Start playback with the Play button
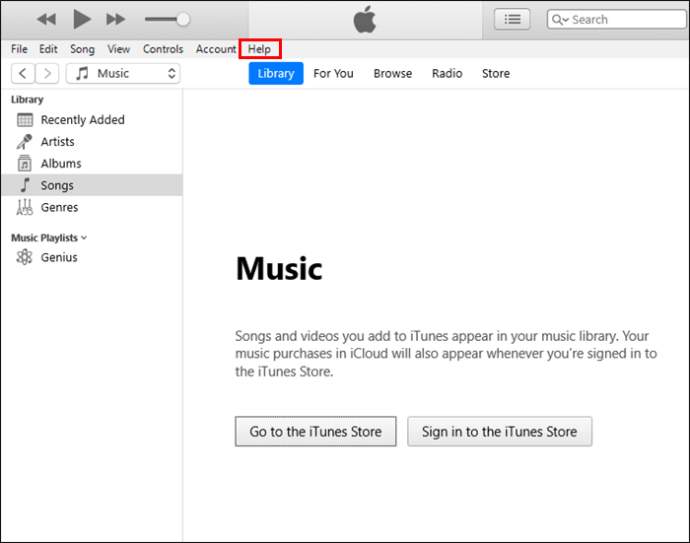The height and width of the screenshot is (543, 690). [82, 19]
